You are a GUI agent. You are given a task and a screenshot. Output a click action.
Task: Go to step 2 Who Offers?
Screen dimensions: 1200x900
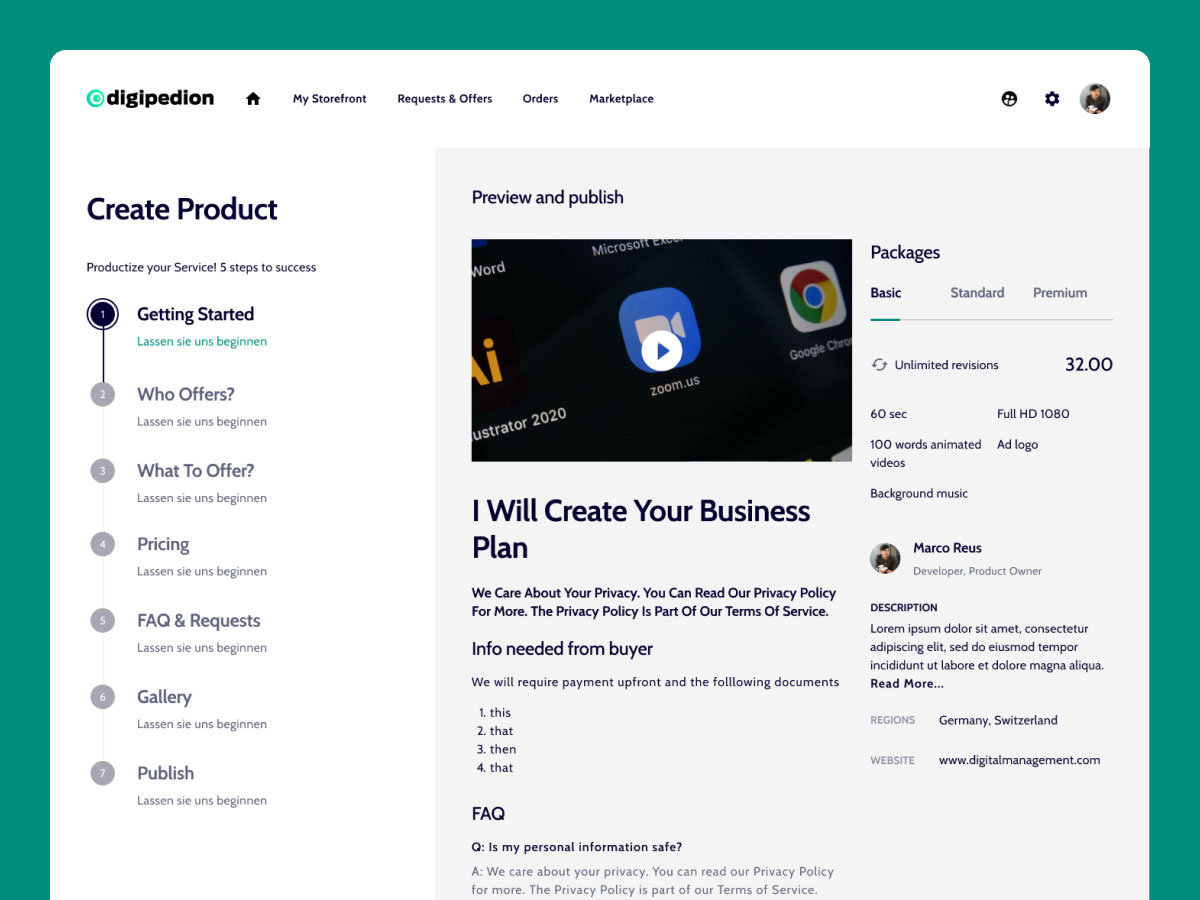coord(185,394)
